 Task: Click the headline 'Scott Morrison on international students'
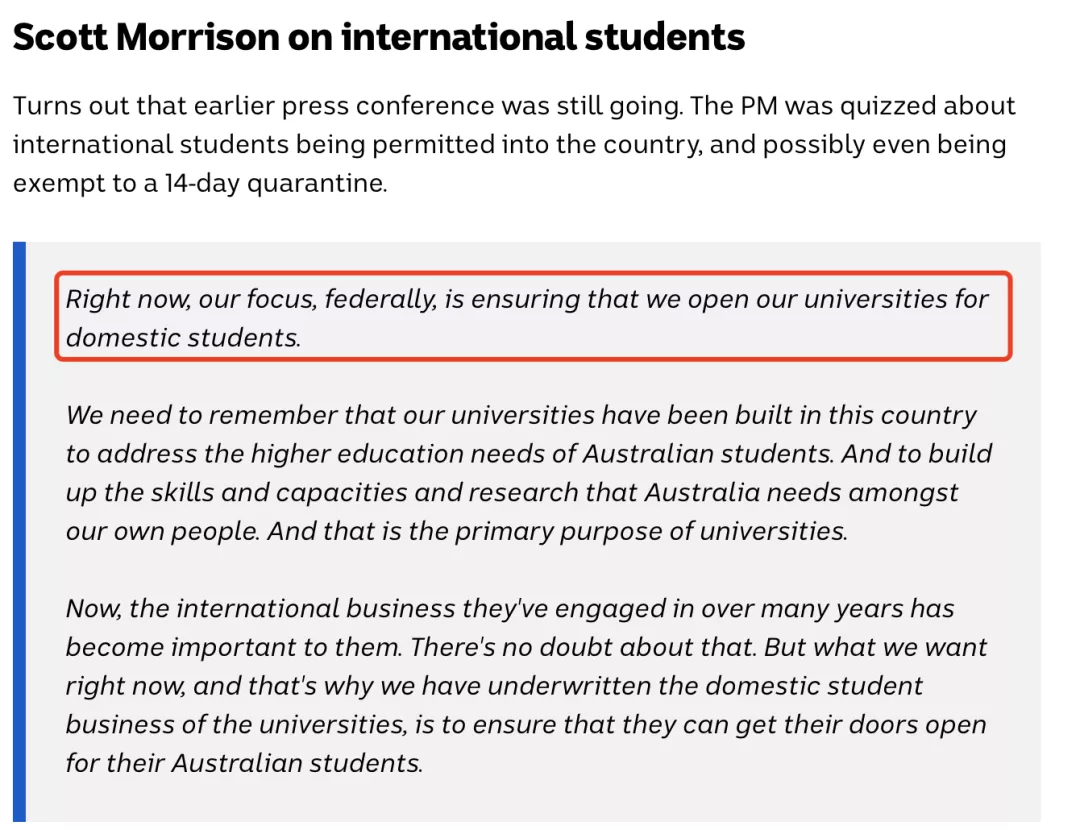click(379, 37)
